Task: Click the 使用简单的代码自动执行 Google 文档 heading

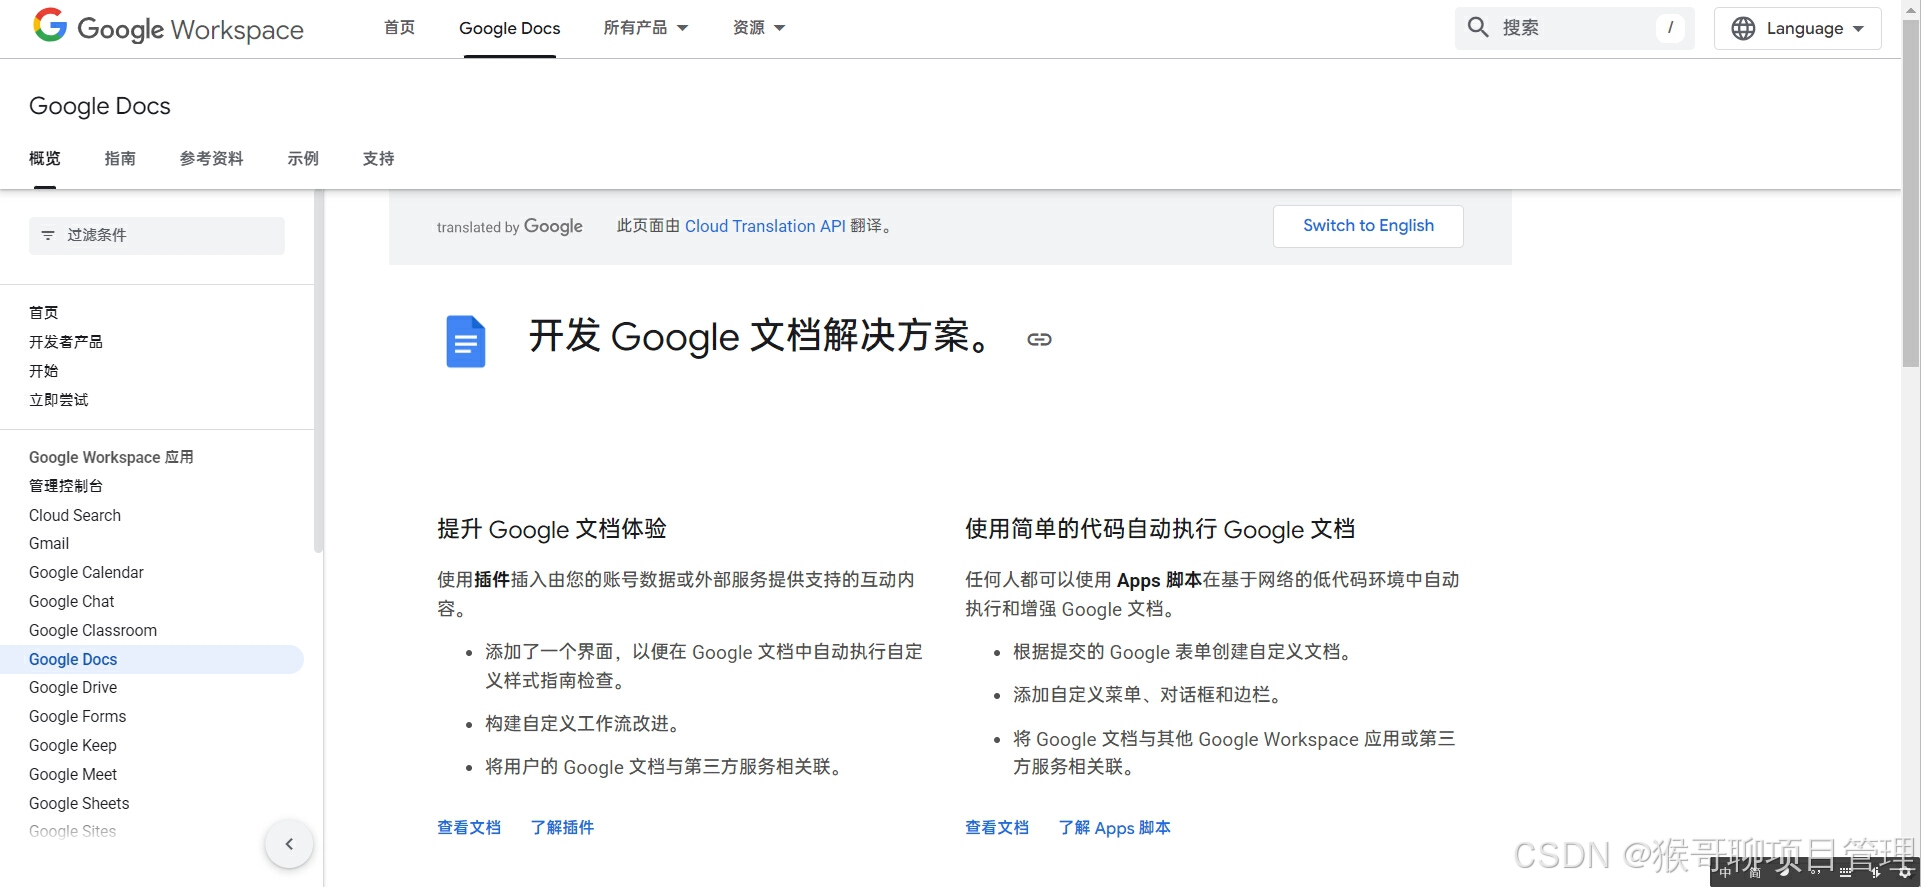Action: coord(1160,529)
